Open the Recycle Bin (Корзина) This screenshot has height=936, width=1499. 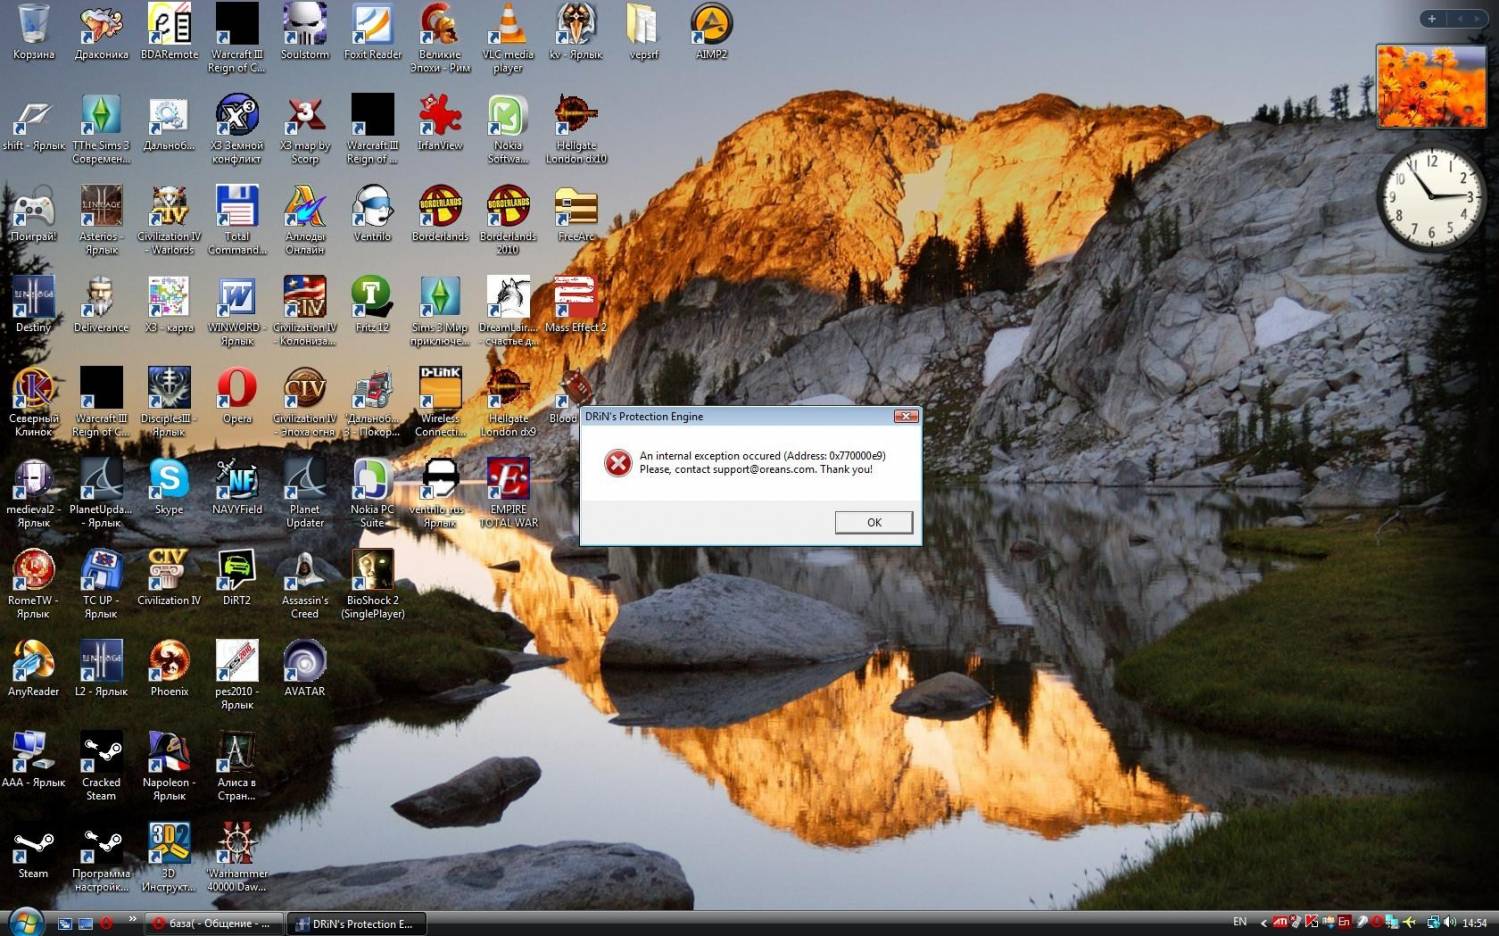[x=33, y=25]
